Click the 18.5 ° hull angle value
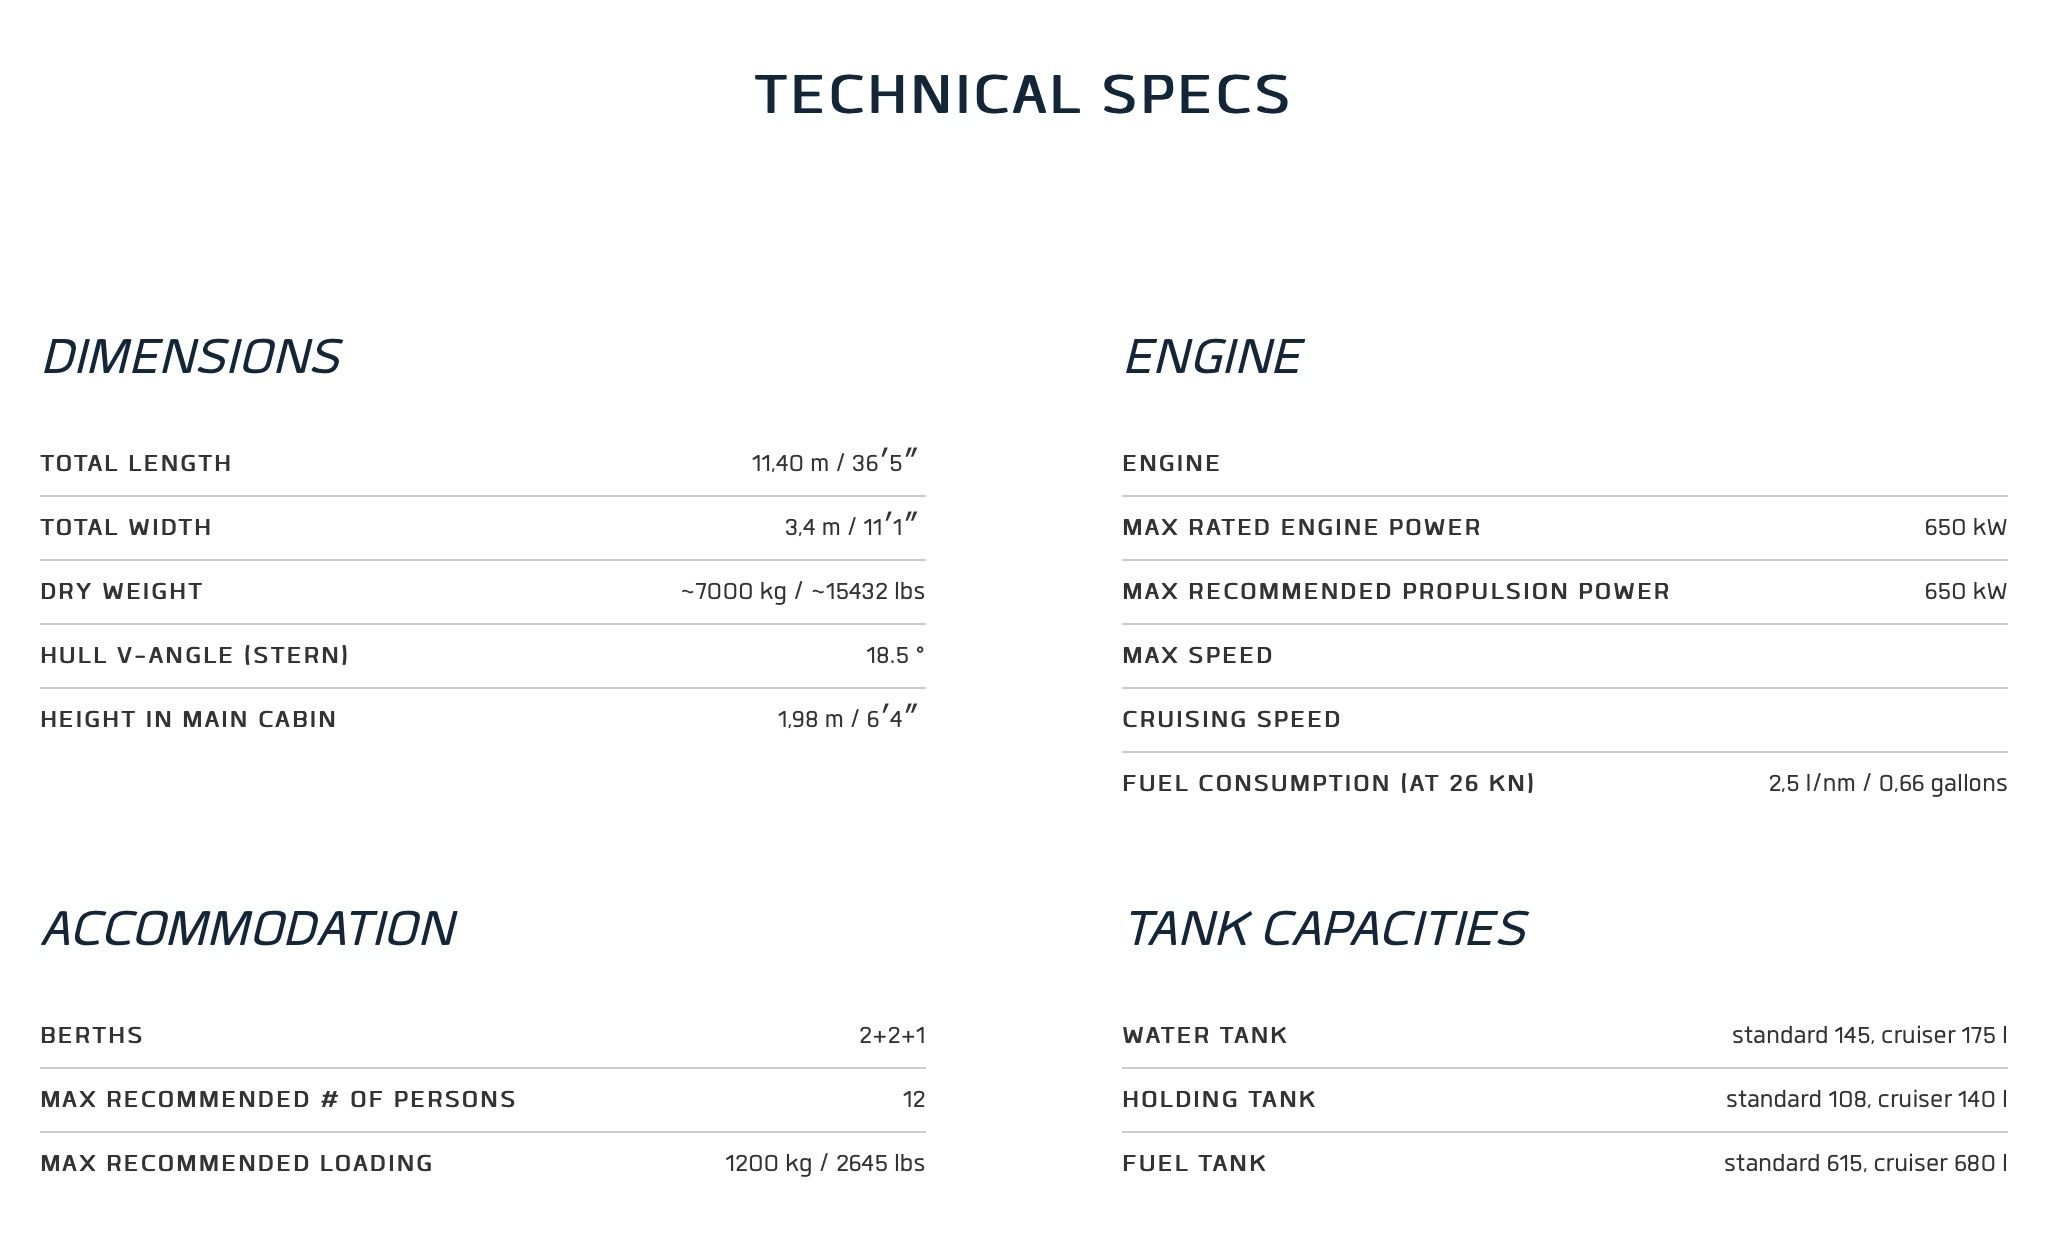This screenshot has width=2048, height=1247. tap(895, 656)
